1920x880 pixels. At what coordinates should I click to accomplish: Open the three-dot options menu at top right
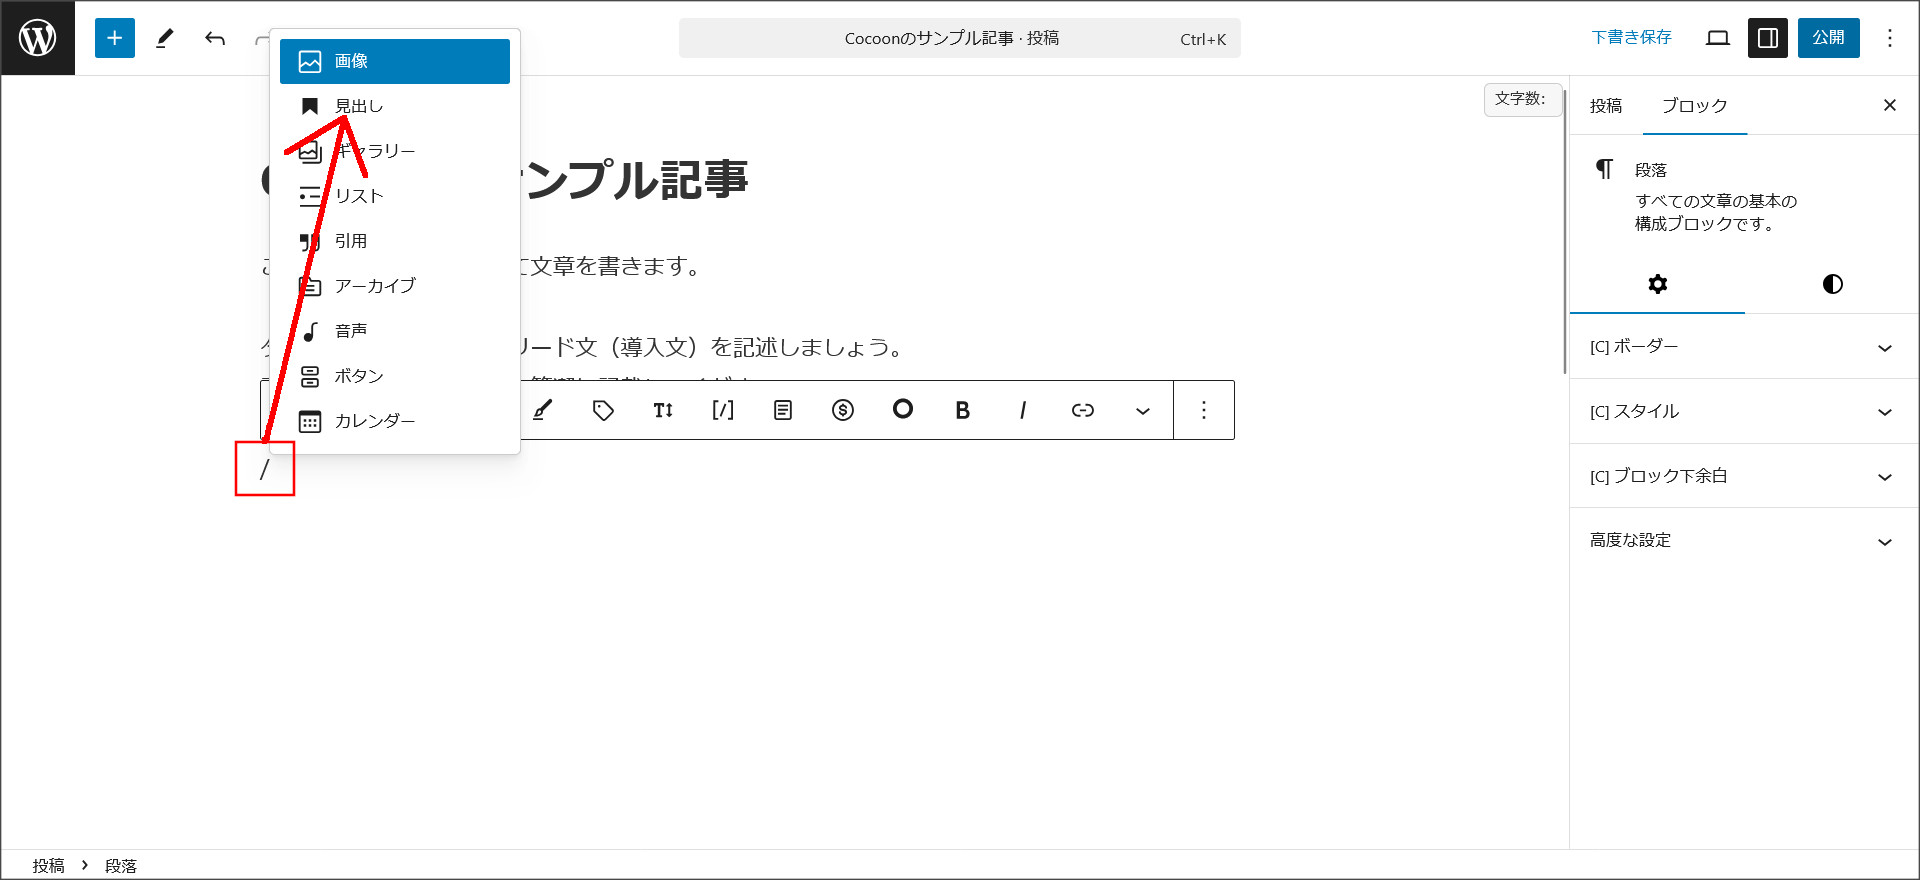(1890, 38)
